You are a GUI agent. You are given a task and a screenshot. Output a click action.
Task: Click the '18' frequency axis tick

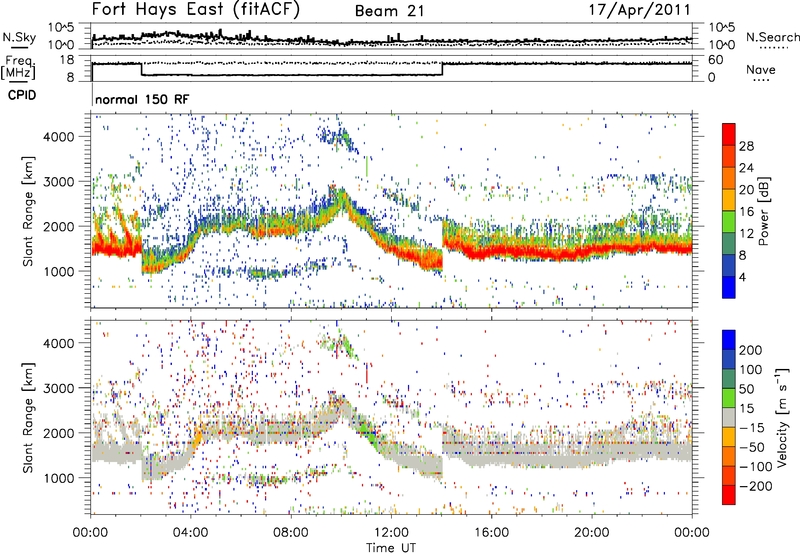click(67, 60)
